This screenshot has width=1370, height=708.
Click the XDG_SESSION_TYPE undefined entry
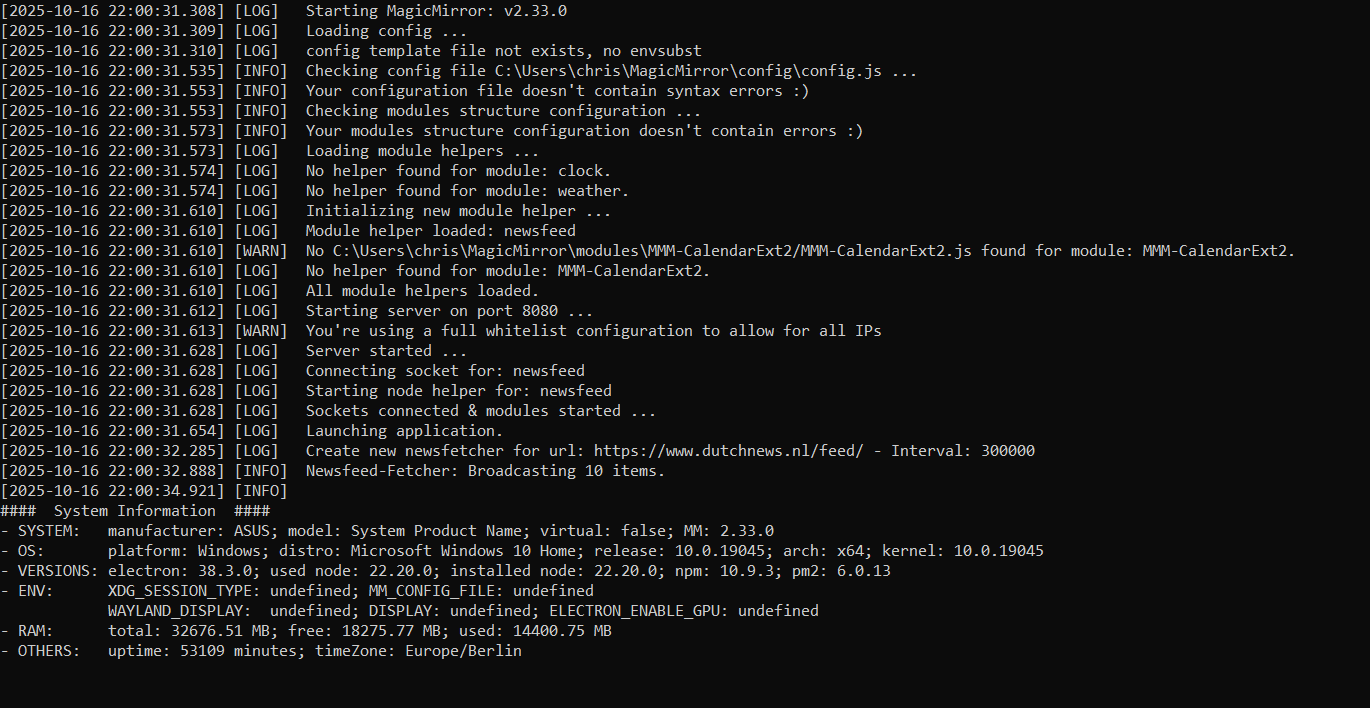pos(229,591)
